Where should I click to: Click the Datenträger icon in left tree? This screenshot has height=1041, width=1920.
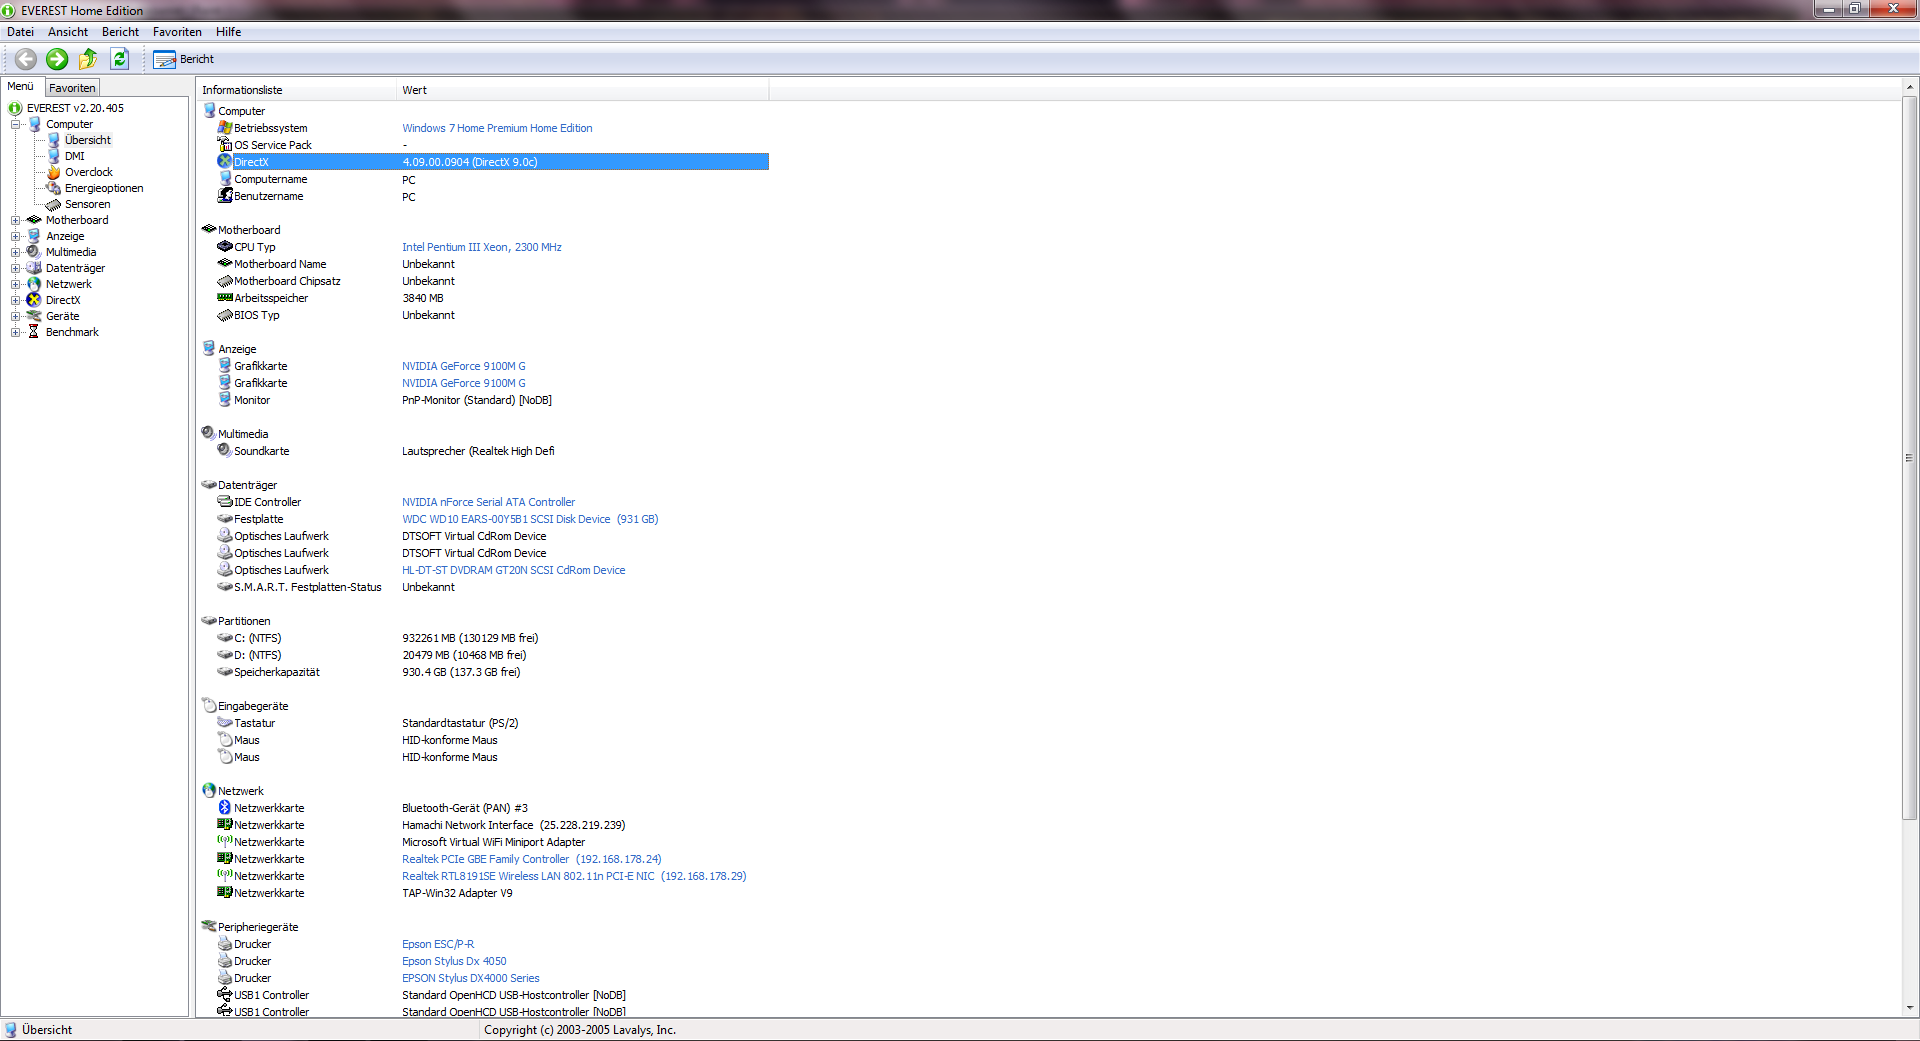click(x=34, y=268)
